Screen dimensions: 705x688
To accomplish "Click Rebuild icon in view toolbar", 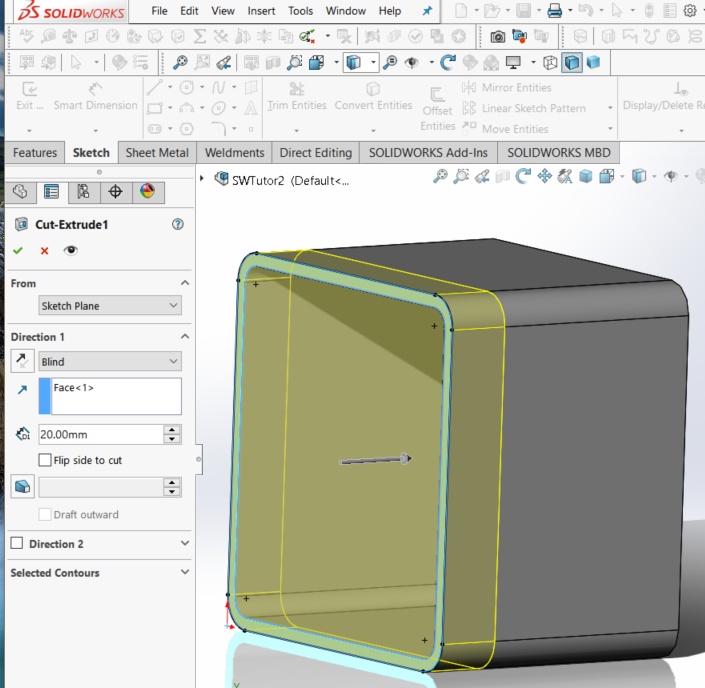I will [x=447, y=63].
